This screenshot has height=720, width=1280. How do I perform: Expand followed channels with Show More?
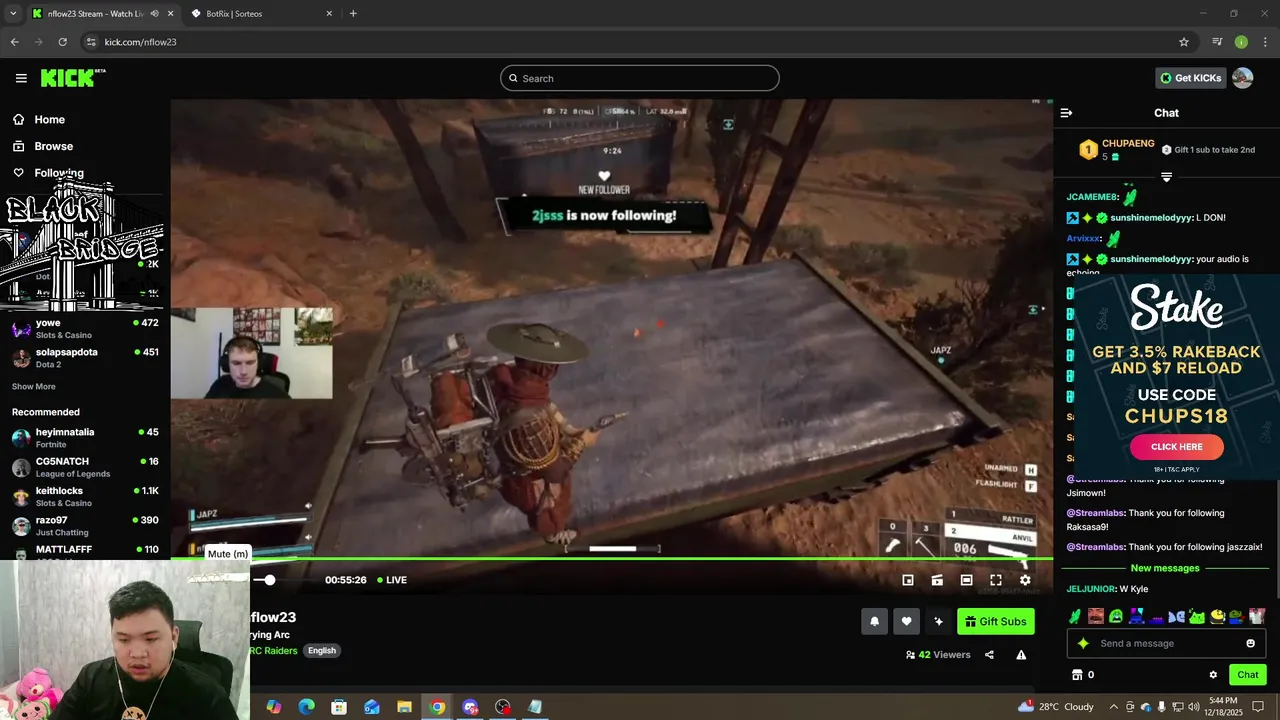34,387
